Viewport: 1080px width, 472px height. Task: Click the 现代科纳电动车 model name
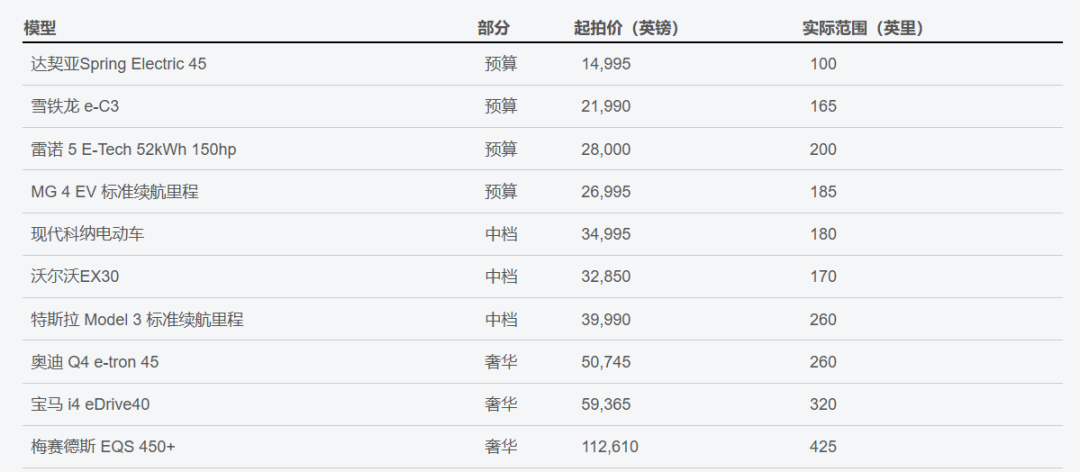click(x=87, y=234)
